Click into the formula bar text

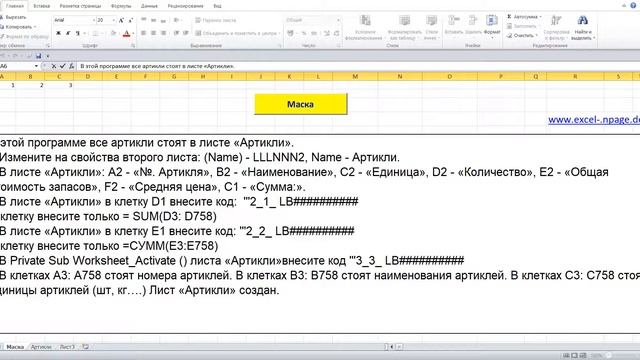[157, 66]
